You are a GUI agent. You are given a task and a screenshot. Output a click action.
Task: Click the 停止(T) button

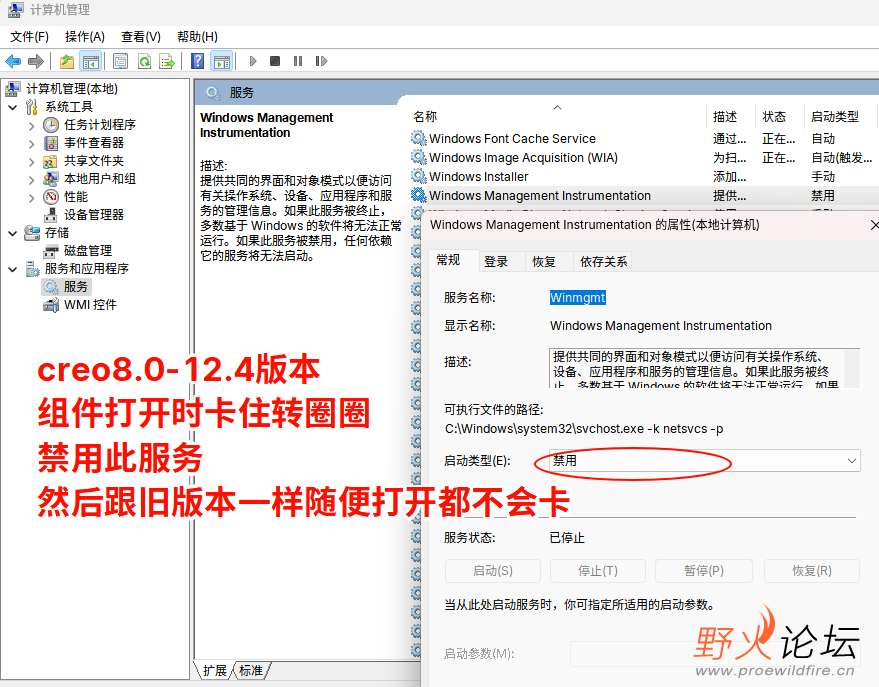597,570
